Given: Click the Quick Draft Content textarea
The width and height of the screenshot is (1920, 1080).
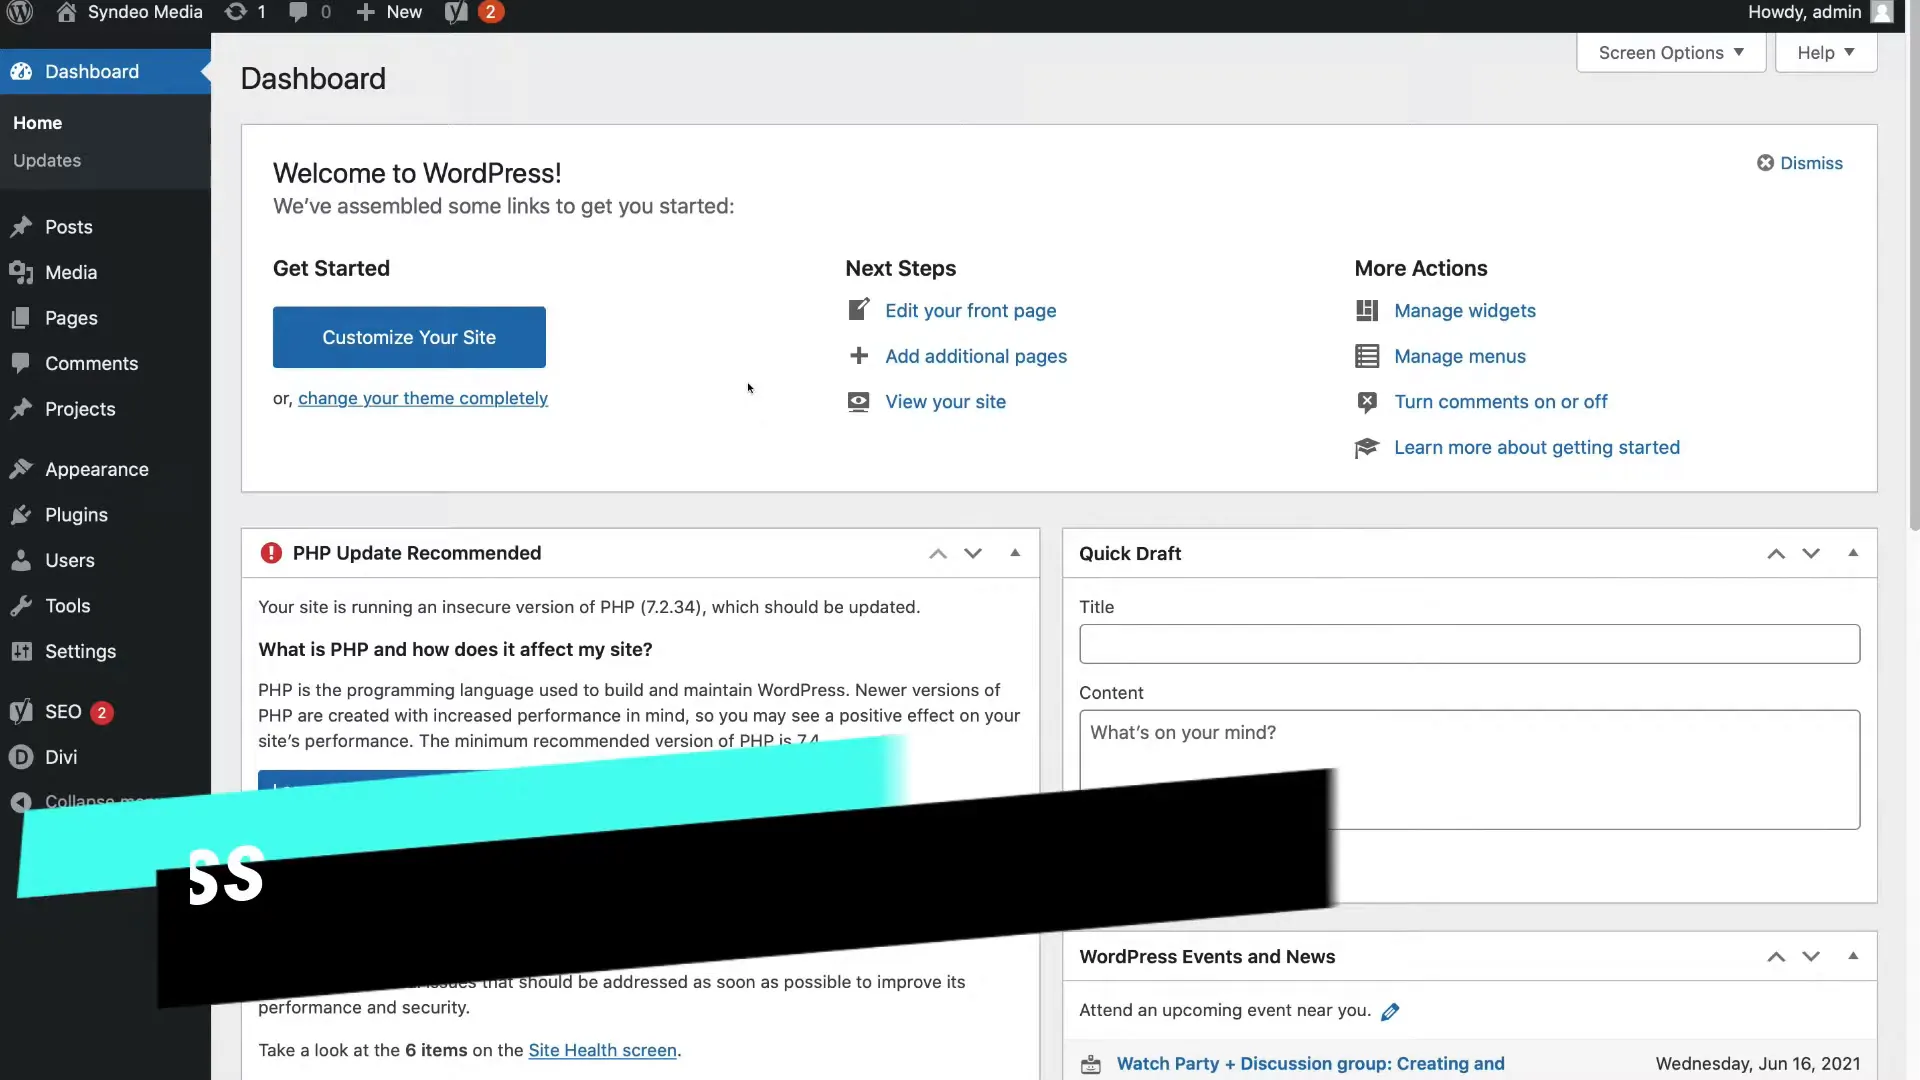Looking at the screenshot, I should [x=1469, y=770].
